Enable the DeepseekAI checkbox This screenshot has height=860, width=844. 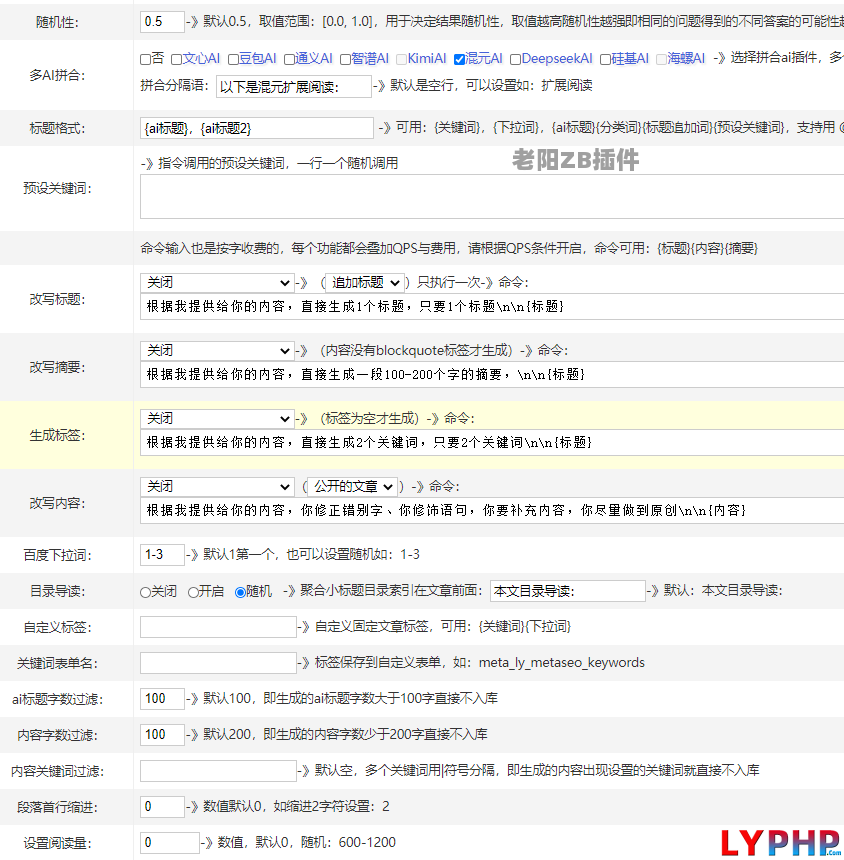(x=516, y=59)
